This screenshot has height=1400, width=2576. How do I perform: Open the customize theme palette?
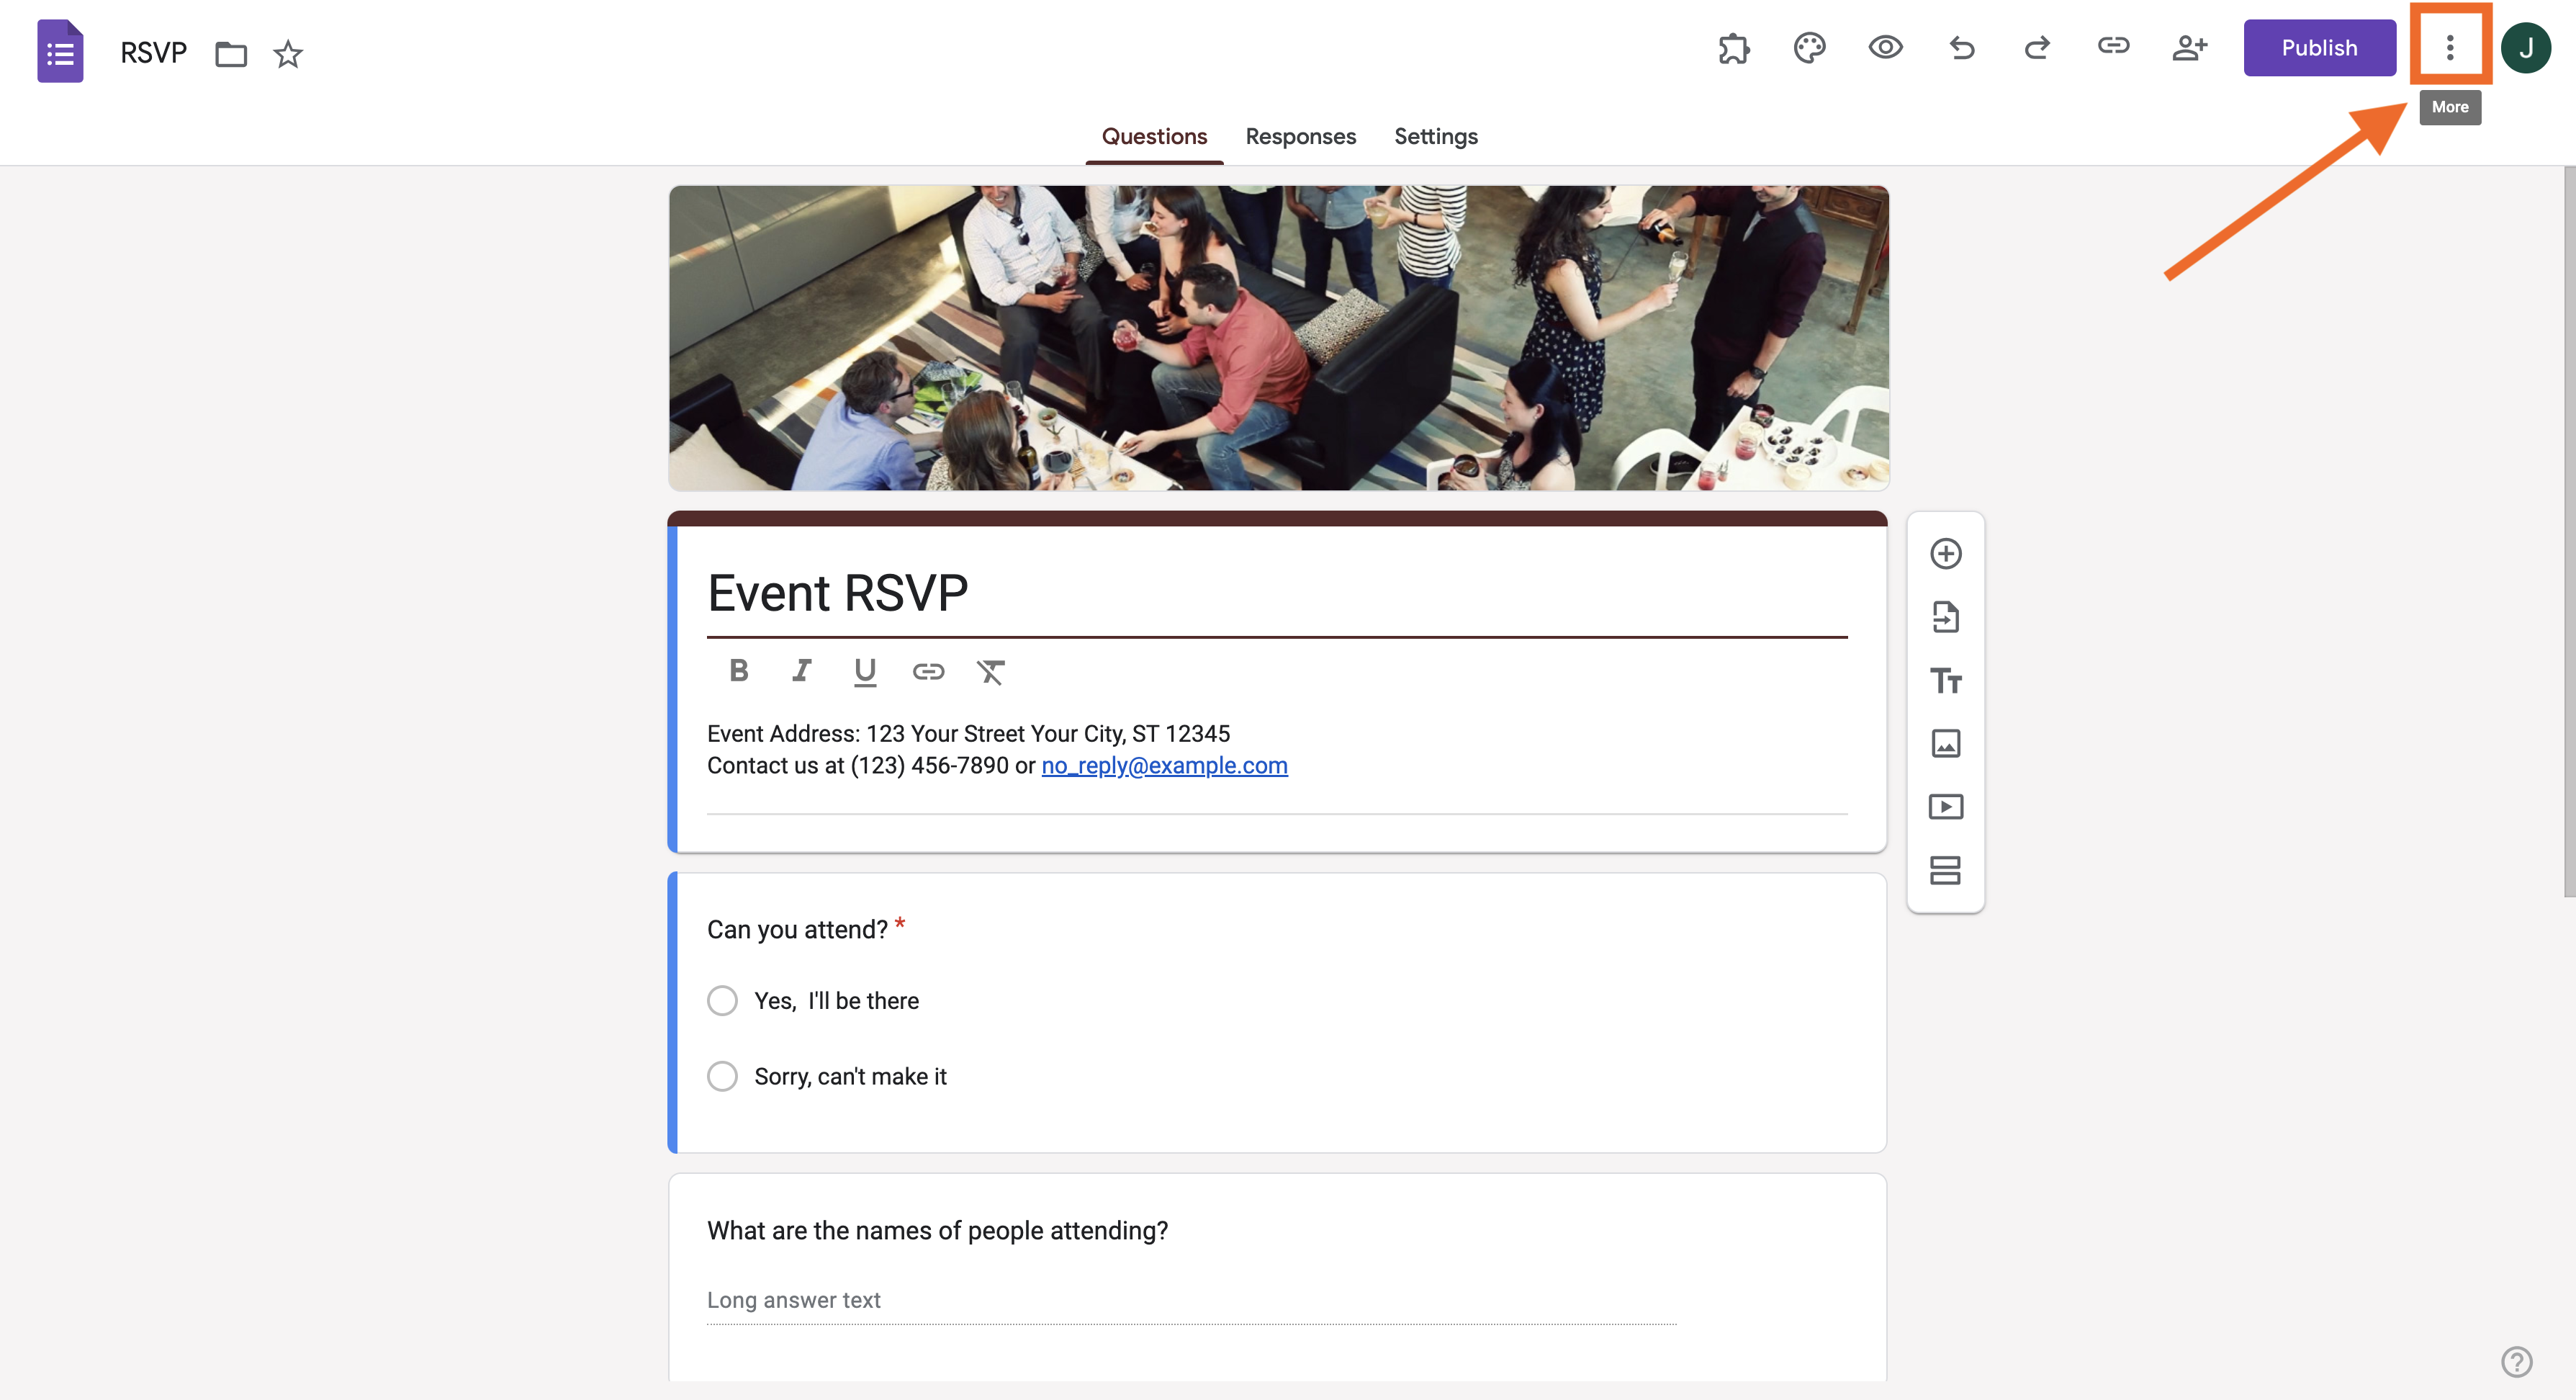(x=1809, y=48)
